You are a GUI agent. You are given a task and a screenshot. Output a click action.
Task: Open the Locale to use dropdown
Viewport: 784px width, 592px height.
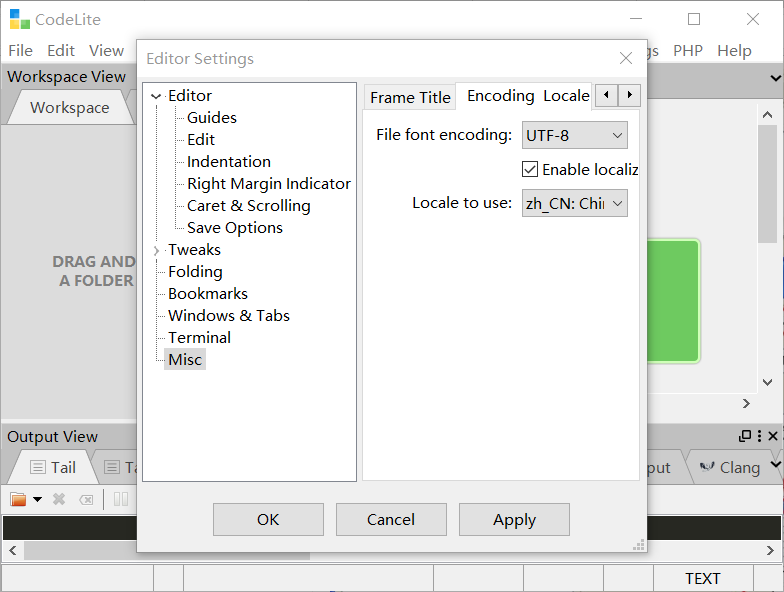(x=574, y=203)
